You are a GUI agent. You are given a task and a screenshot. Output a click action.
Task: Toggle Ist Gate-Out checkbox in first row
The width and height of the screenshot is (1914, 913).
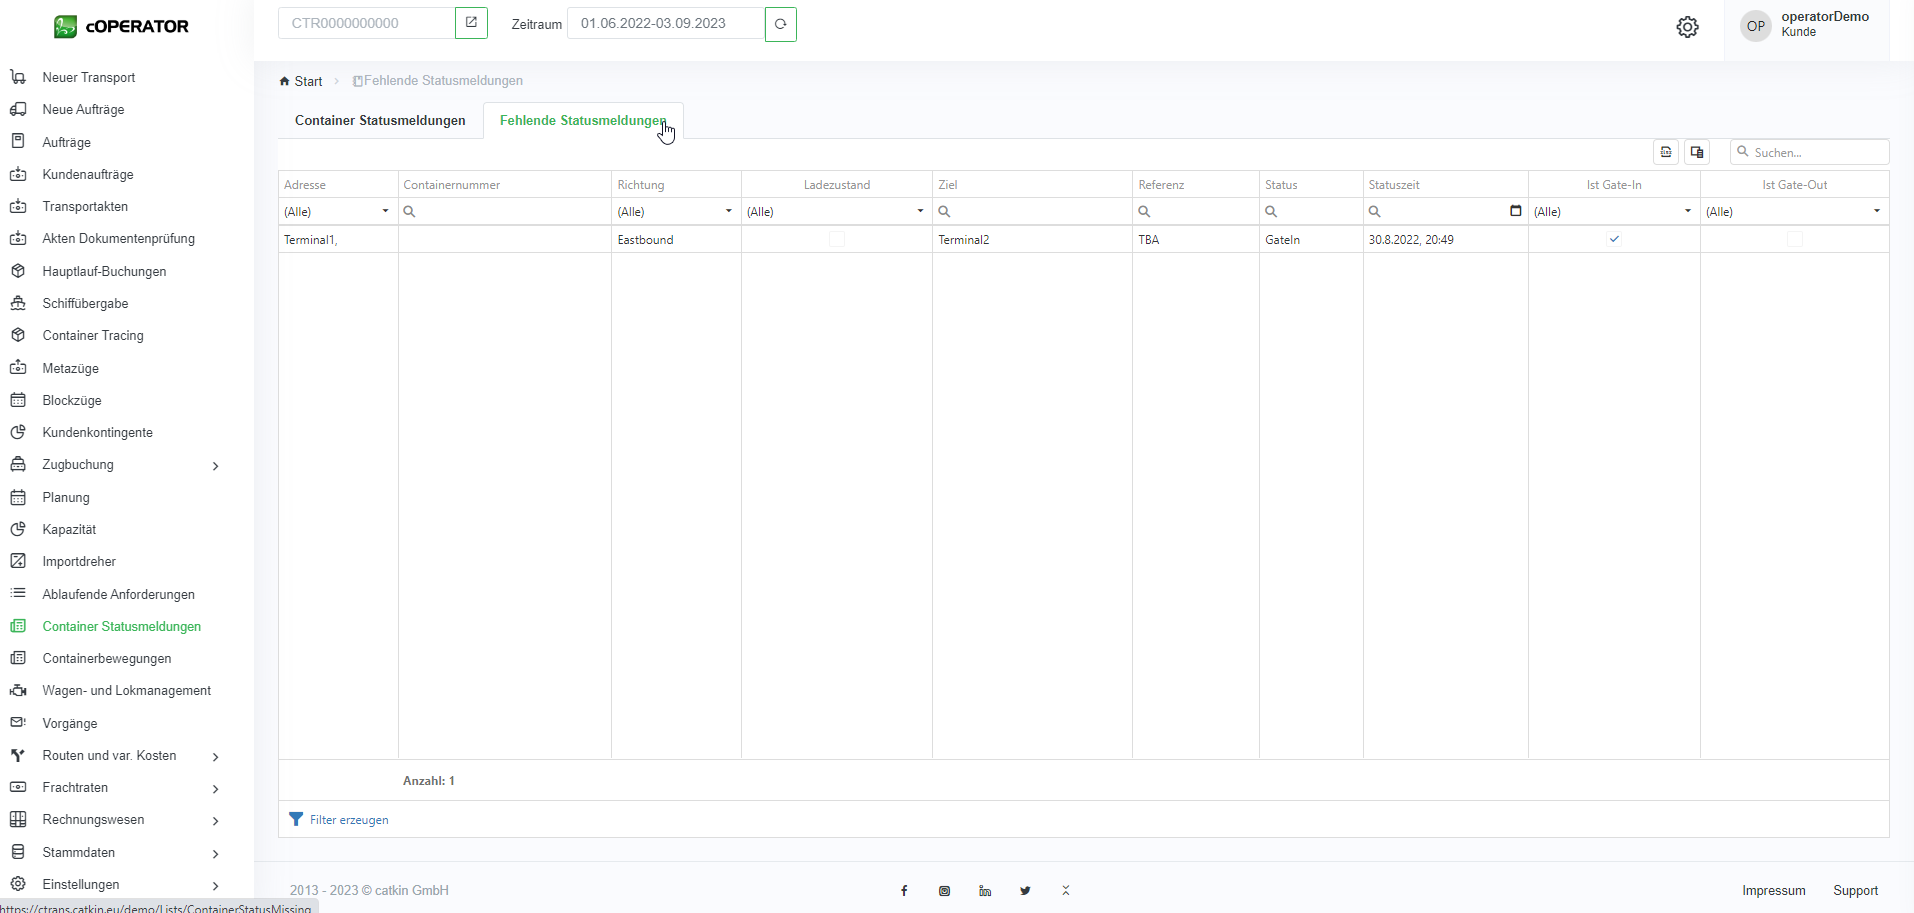(x=1794, y=239)
